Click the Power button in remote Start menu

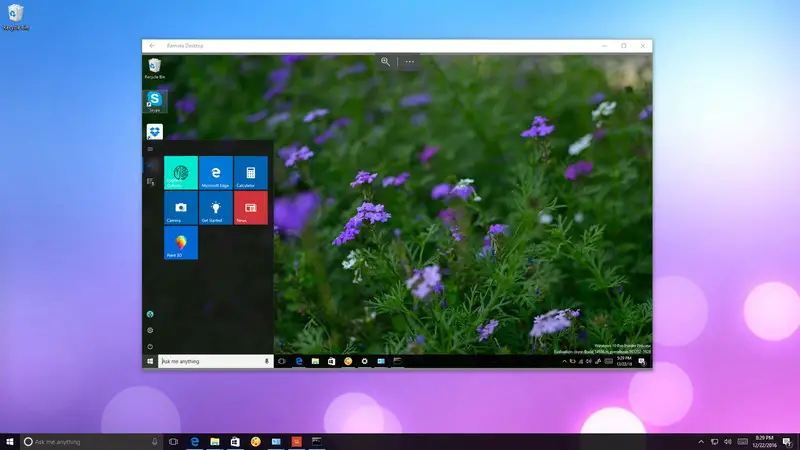(x=150, y=346)
